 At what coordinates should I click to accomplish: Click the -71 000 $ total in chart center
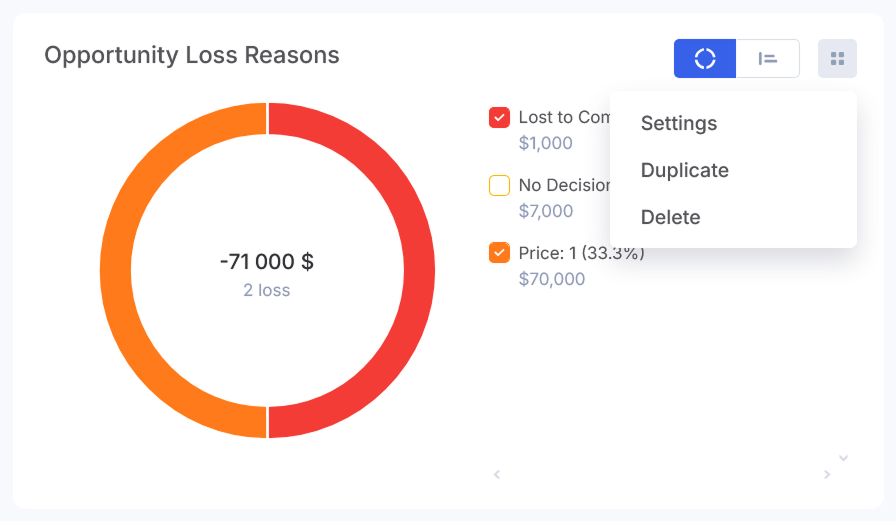point(267,262)
